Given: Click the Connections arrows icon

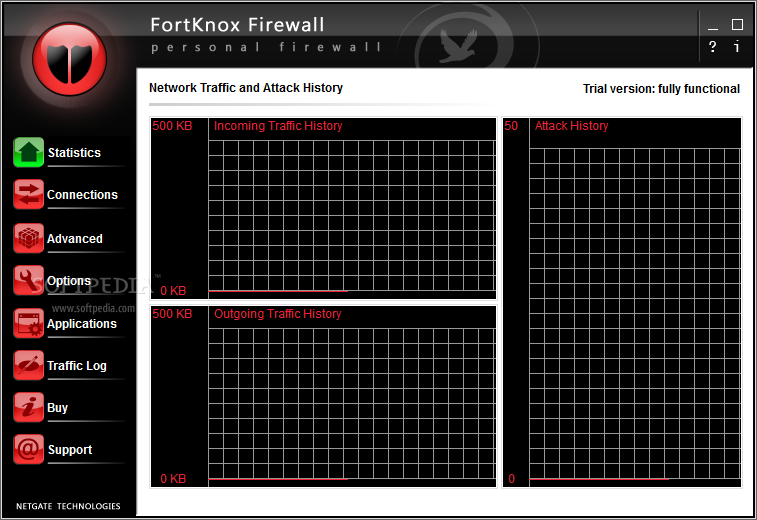Looking at the screenshot, I should 28,194.
